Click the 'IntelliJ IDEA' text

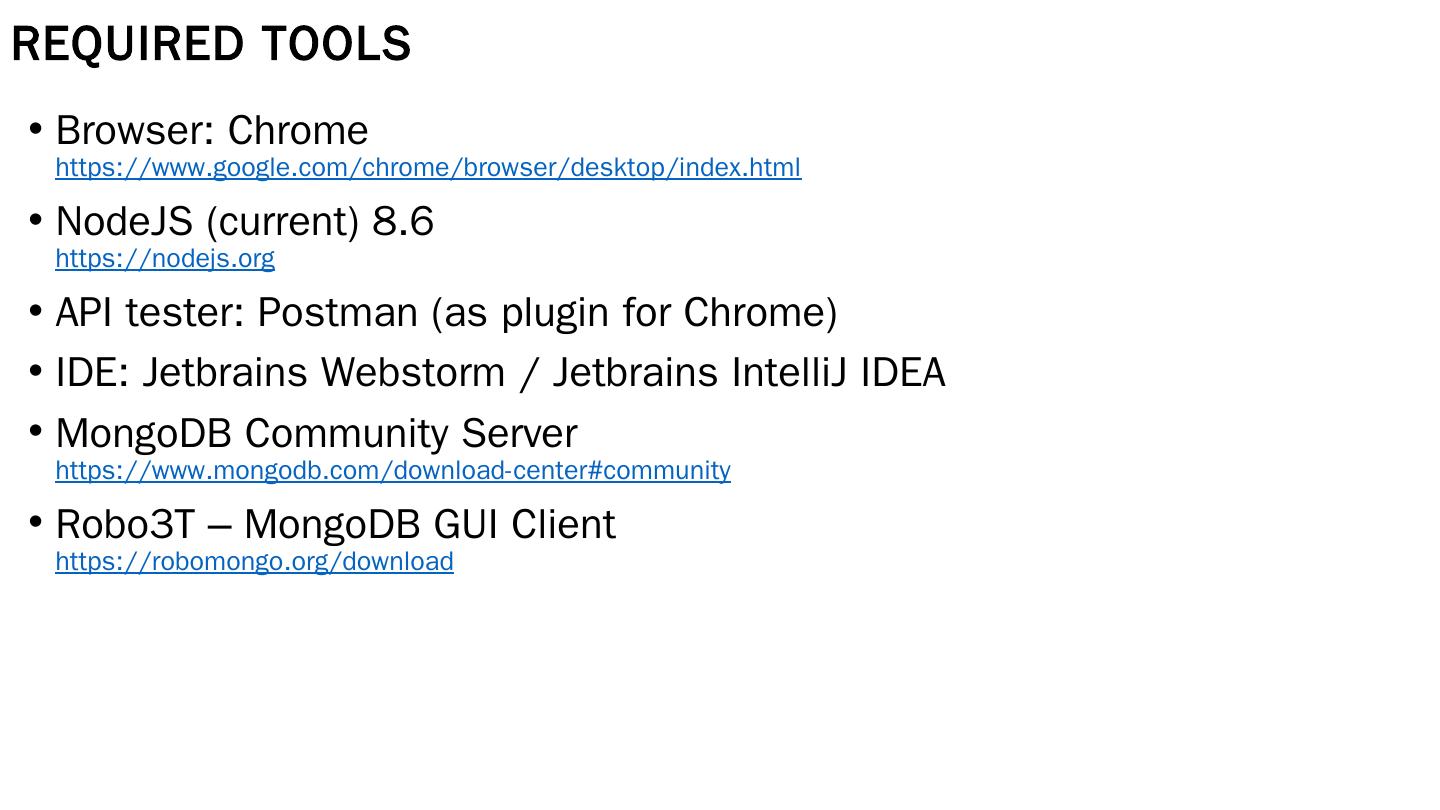pos(838,373)
